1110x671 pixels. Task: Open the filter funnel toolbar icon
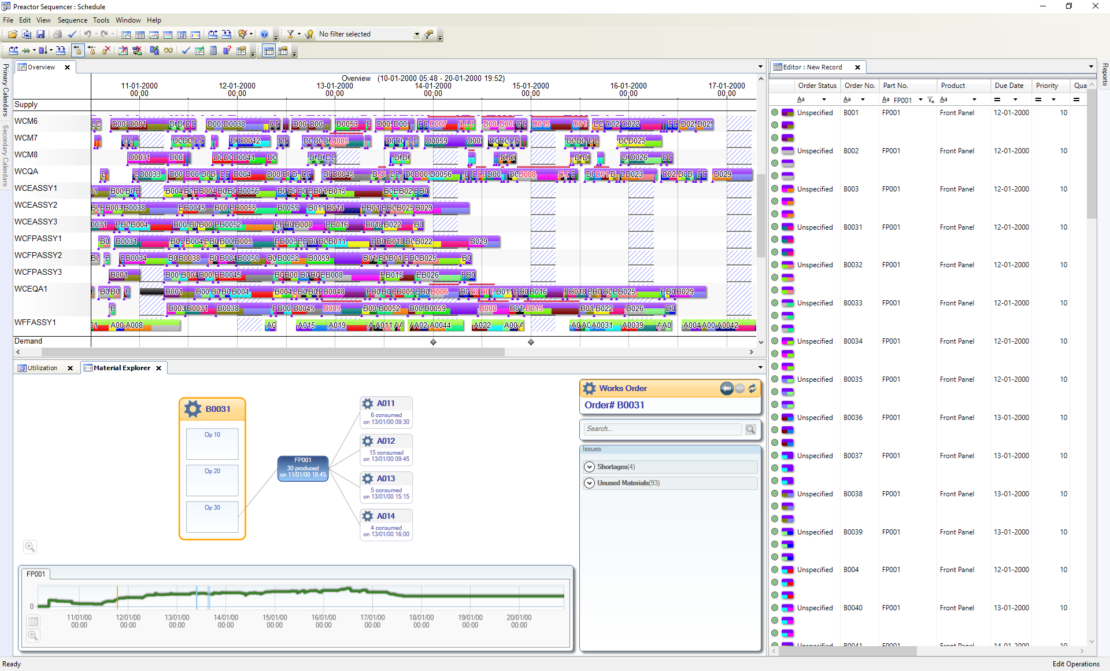(288, 34)
